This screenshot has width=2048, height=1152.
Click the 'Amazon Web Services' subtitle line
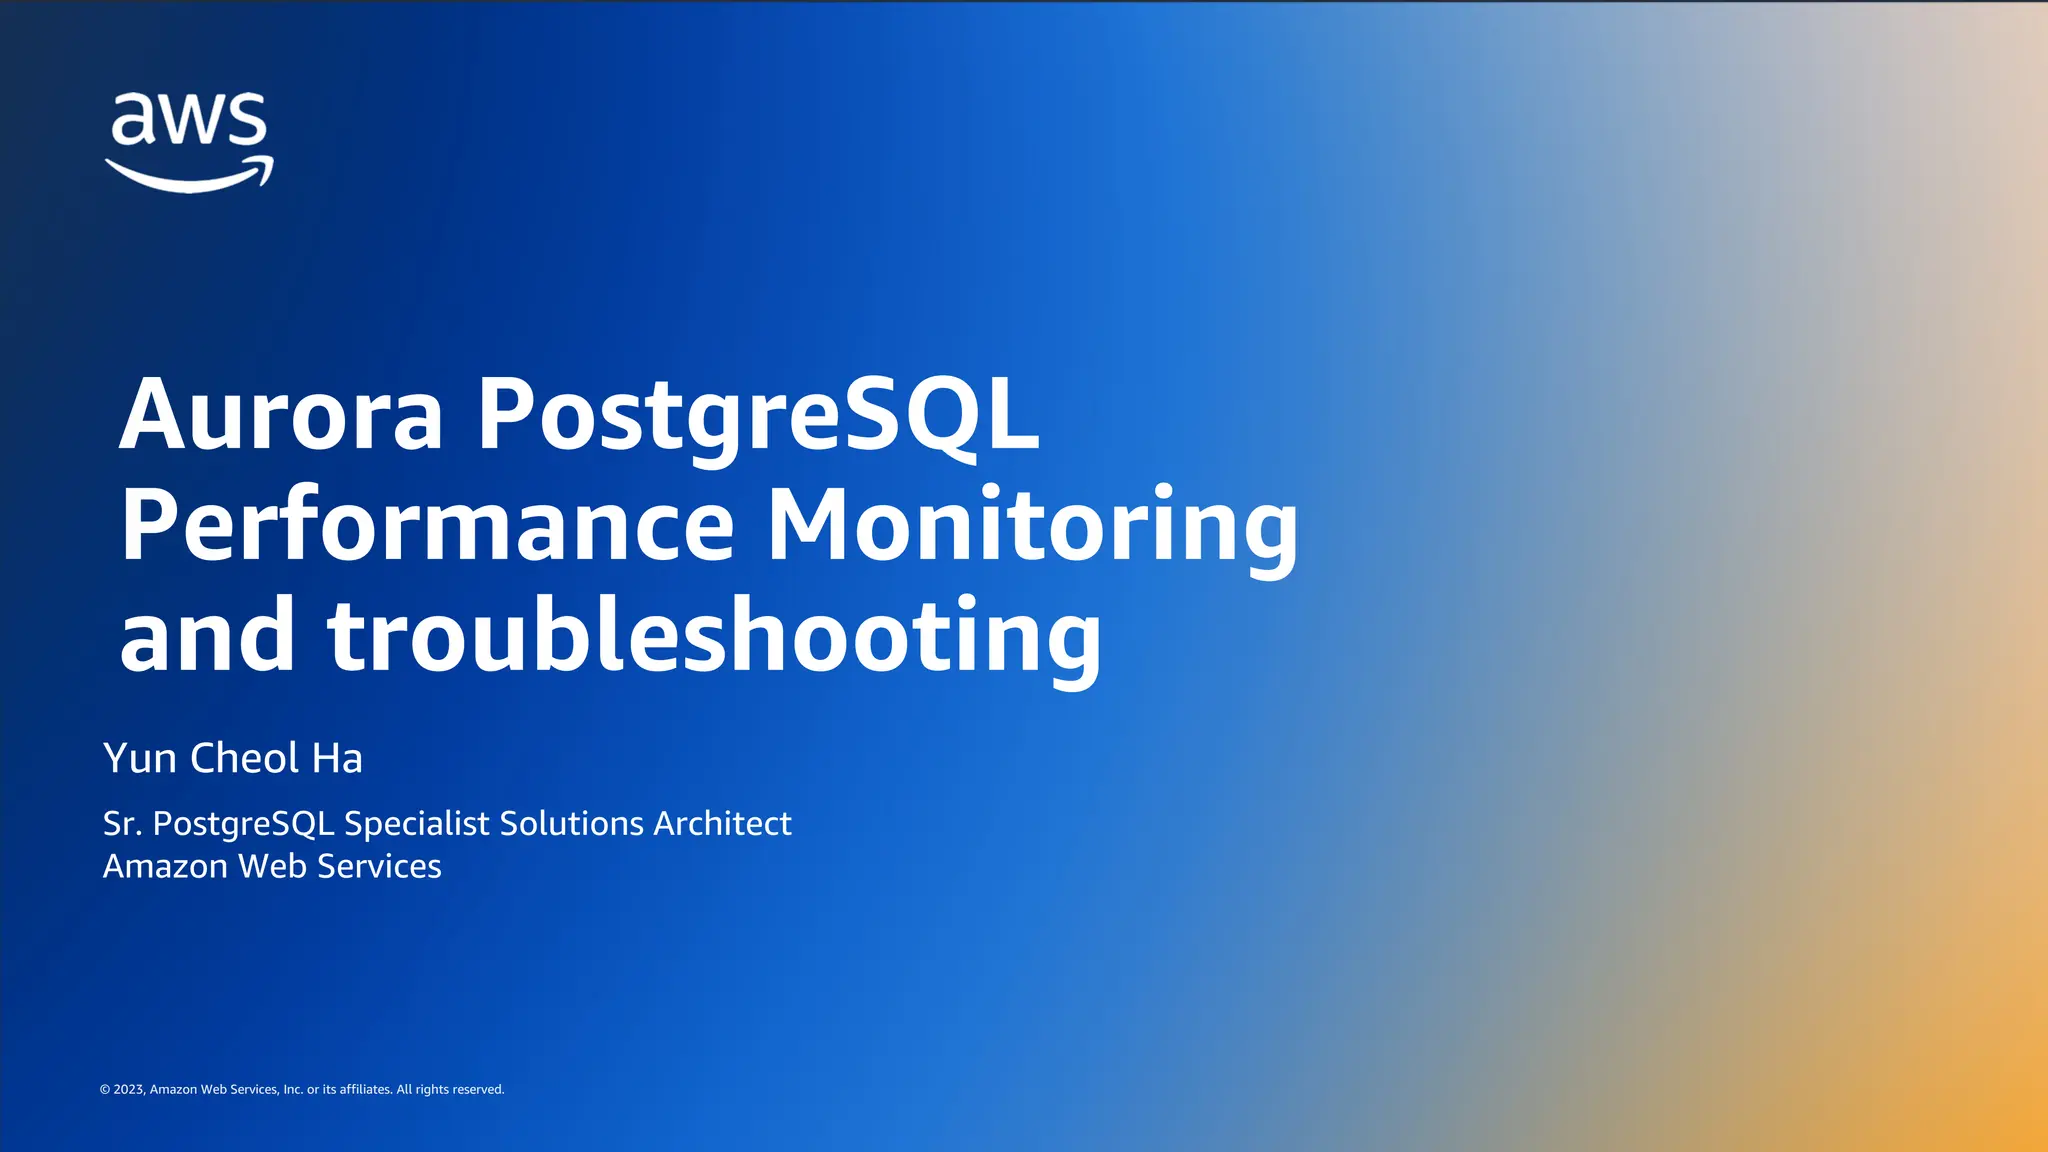[272, 866]
